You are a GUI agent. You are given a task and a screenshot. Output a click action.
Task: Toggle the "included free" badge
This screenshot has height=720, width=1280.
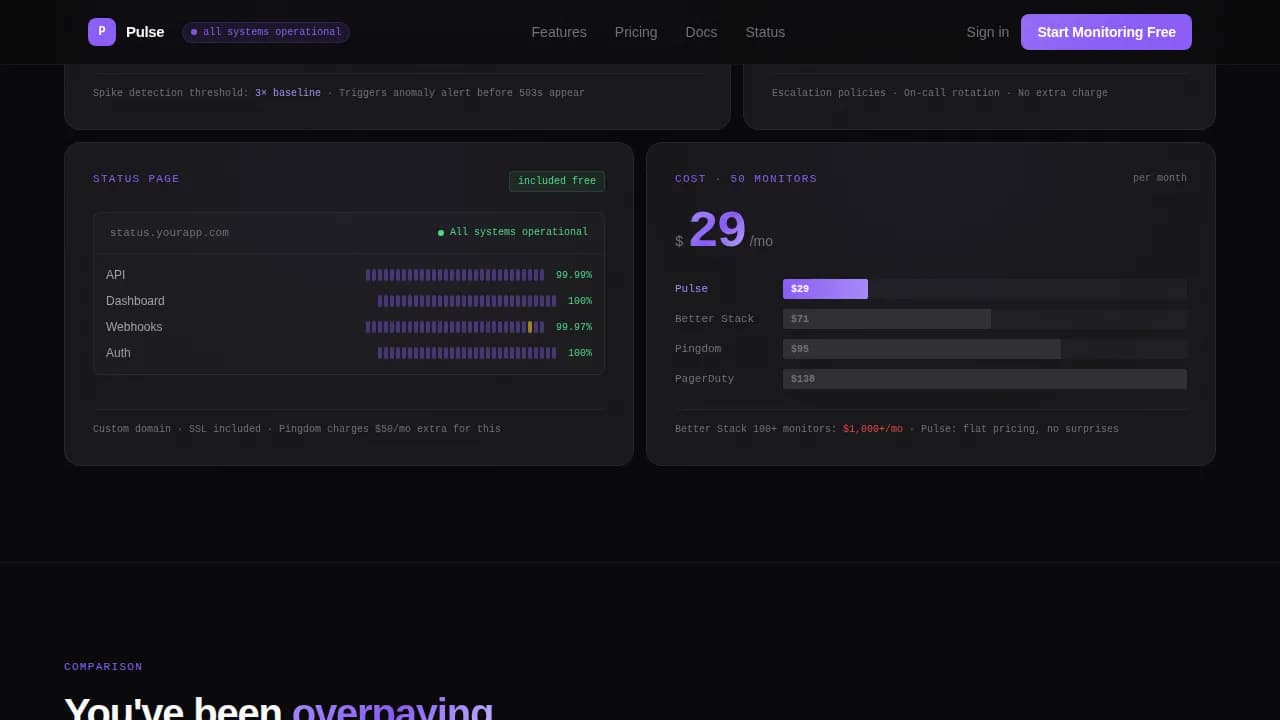coord(556,180)
